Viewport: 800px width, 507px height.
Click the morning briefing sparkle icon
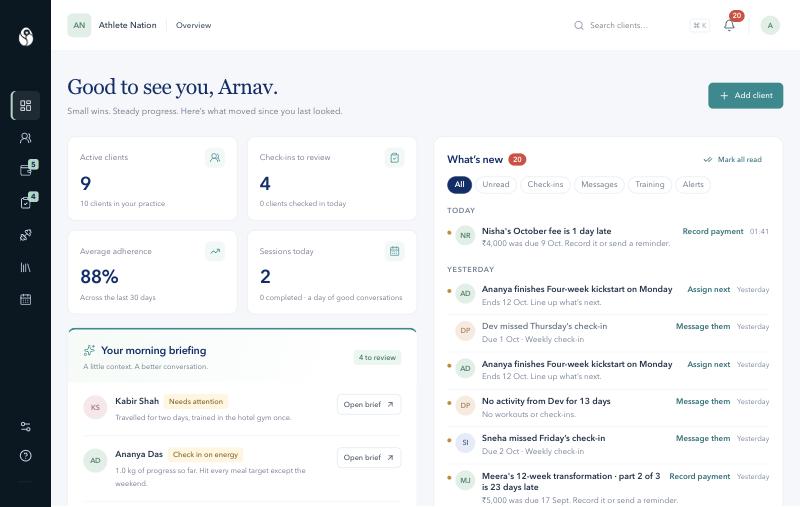[89, 350]
